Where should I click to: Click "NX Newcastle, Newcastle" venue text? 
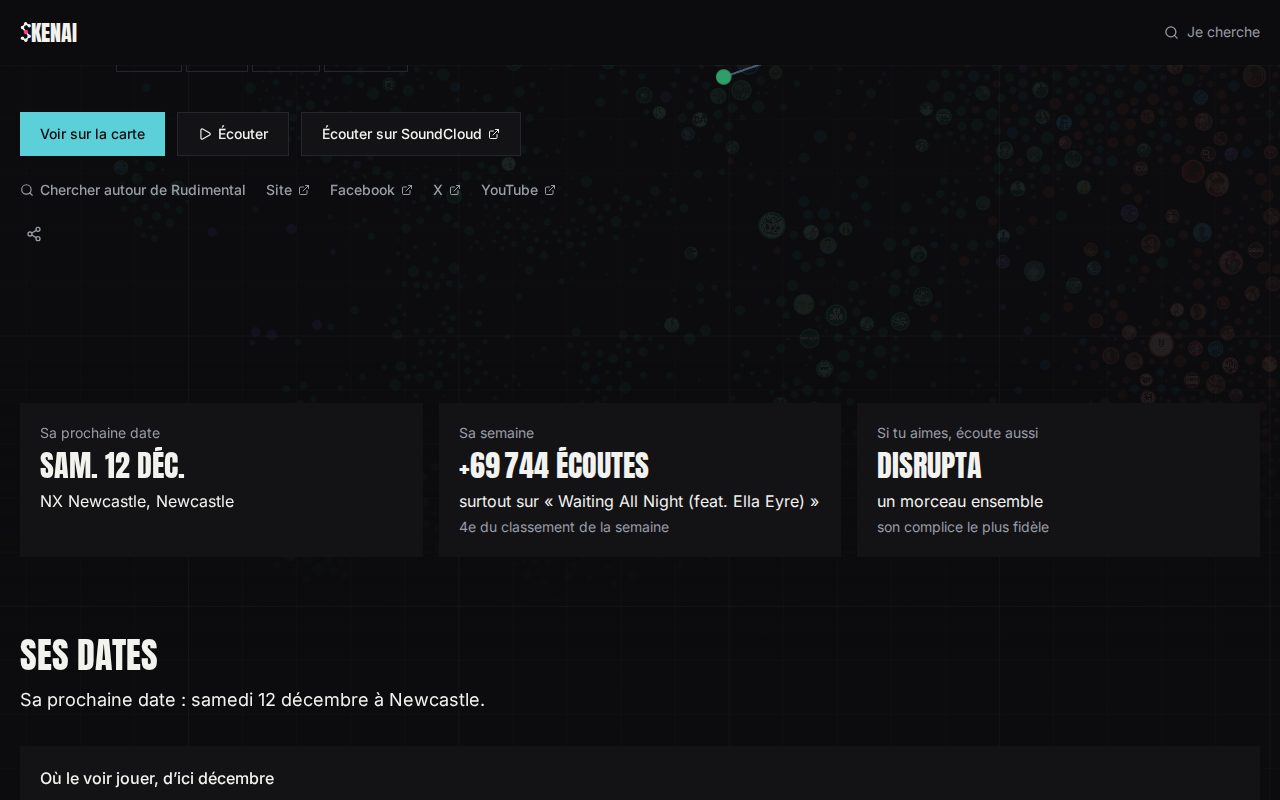[x=137, y=502]
